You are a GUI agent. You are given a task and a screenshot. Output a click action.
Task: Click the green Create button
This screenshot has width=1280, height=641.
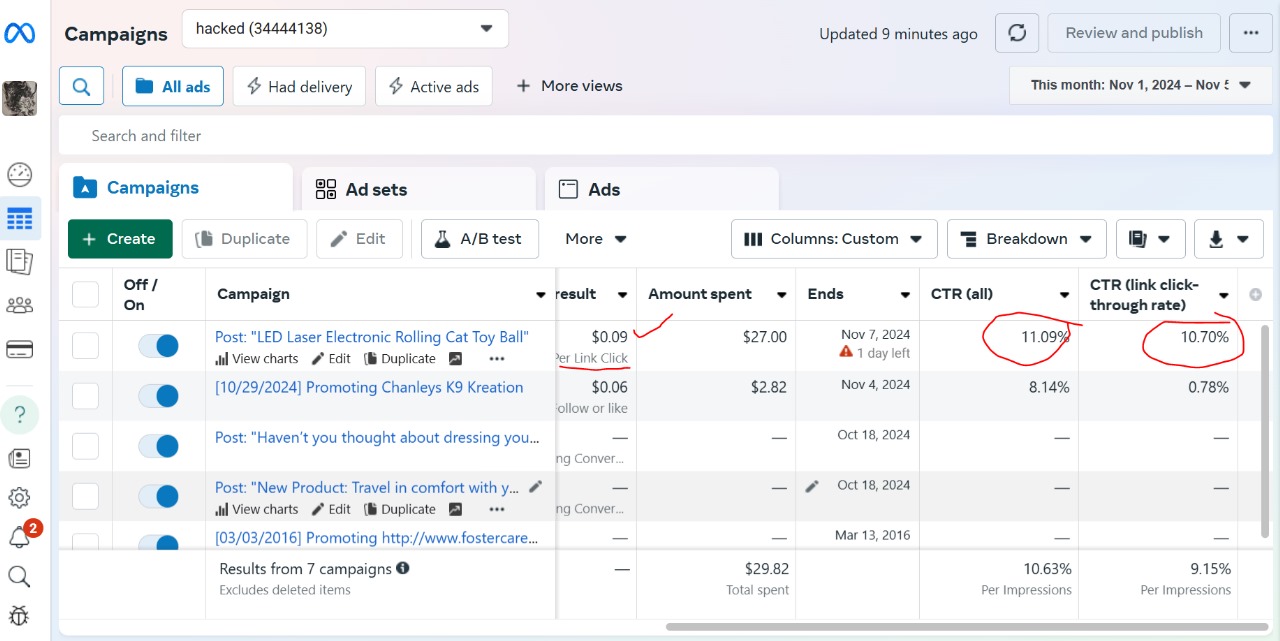click(x=120, y=239)
